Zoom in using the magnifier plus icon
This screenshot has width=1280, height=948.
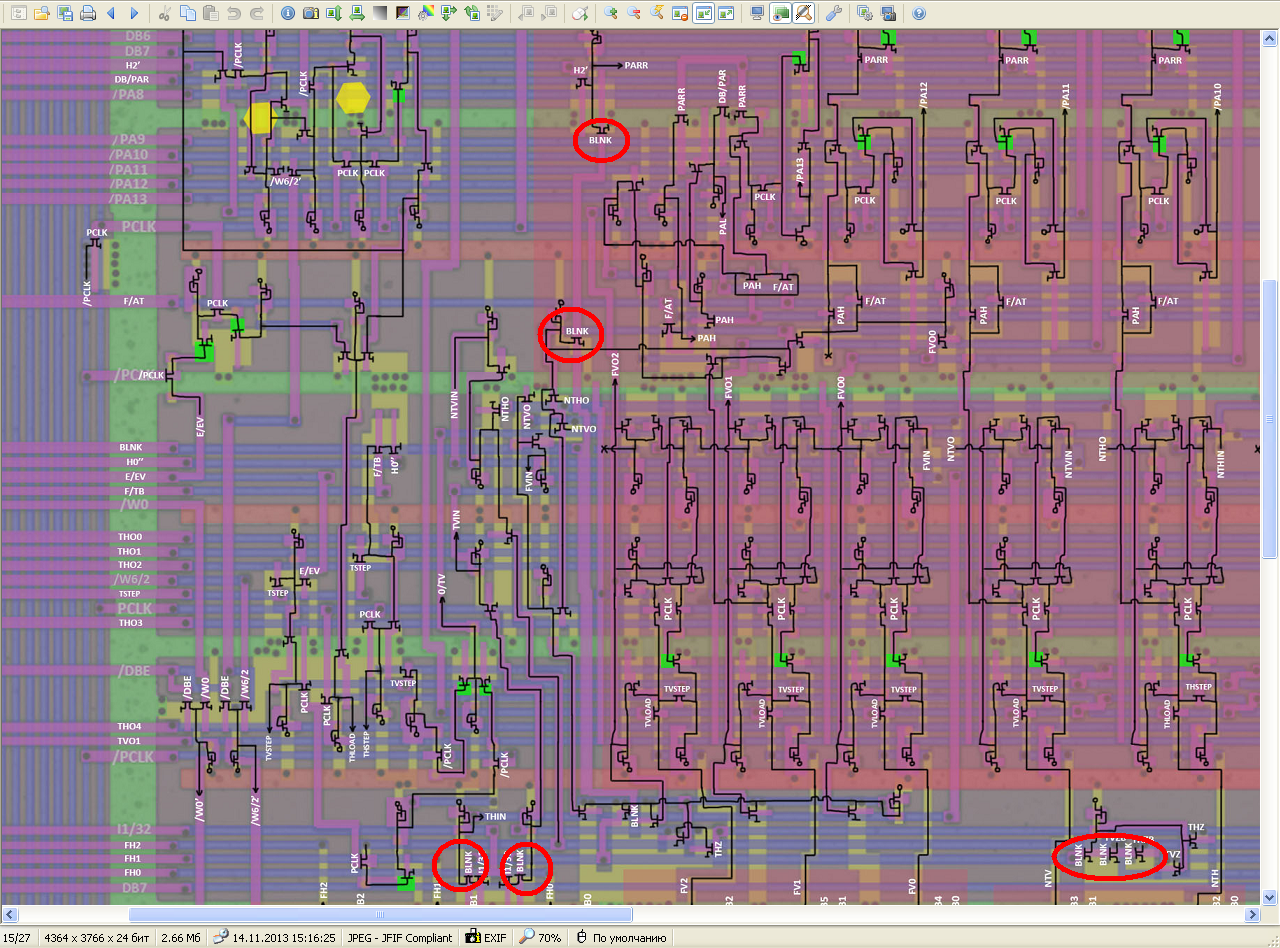[x=611, y=14]
